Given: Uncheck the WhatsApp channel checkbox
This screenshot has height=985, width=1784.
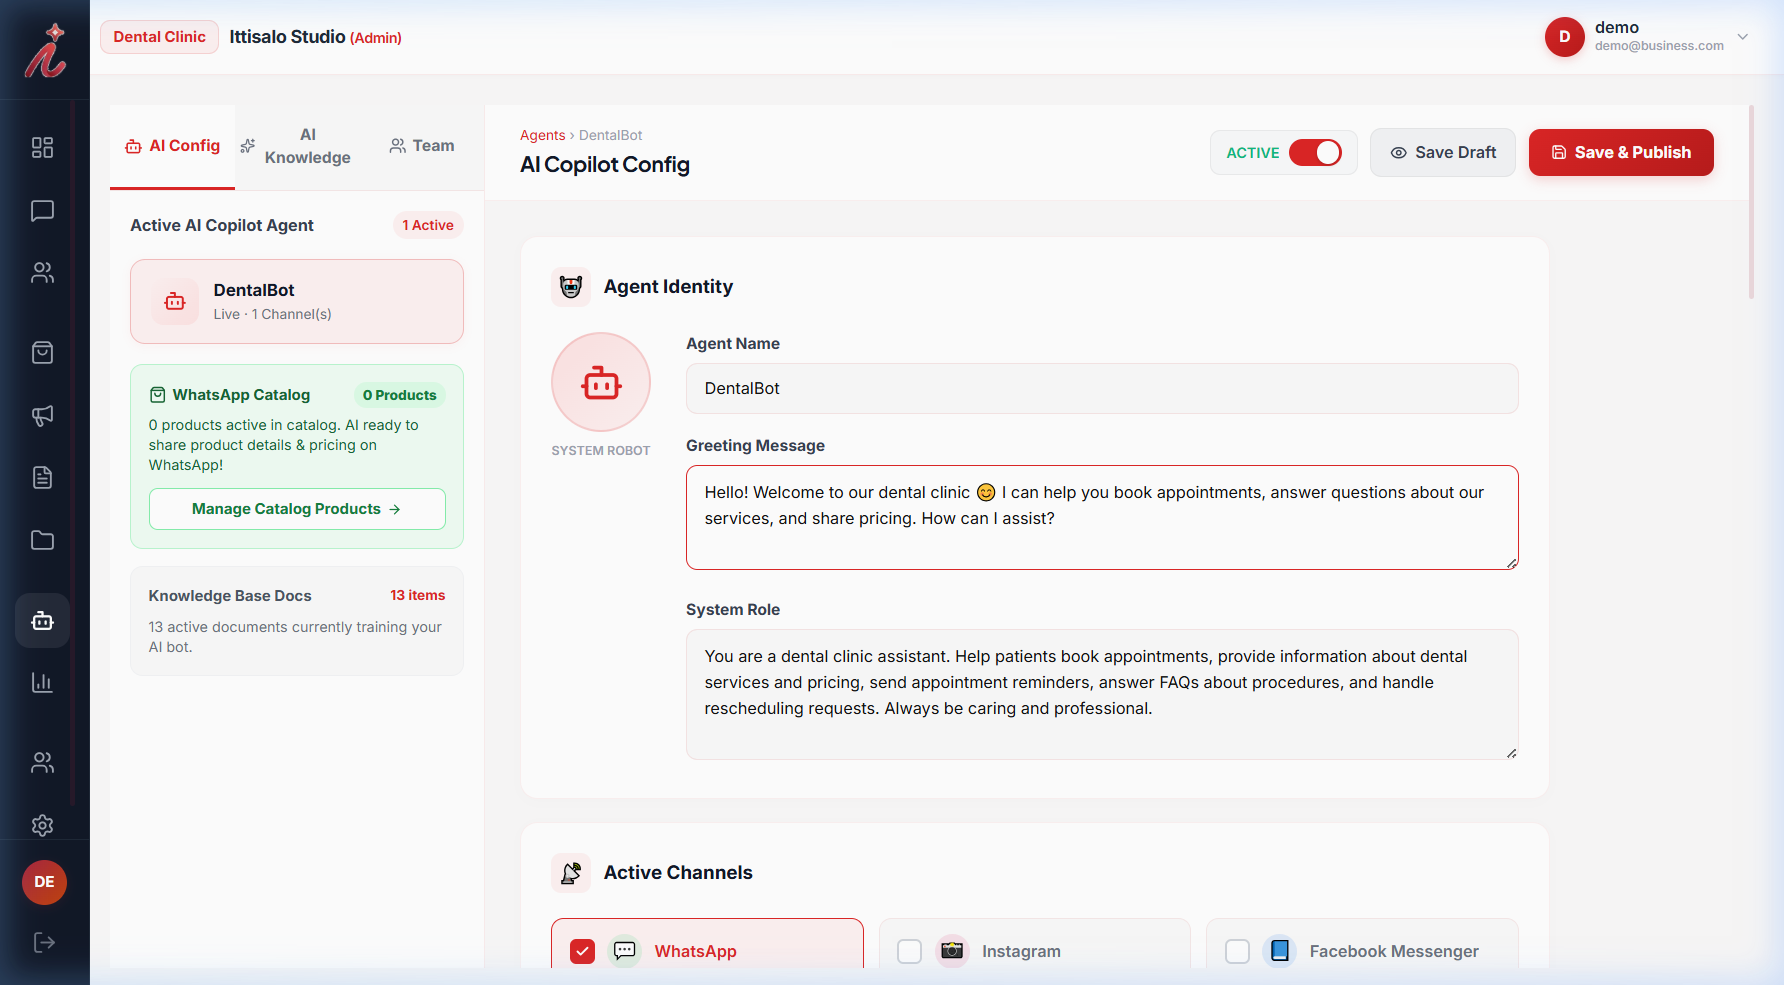Looking at the screenshot, I should coord(582,952).
